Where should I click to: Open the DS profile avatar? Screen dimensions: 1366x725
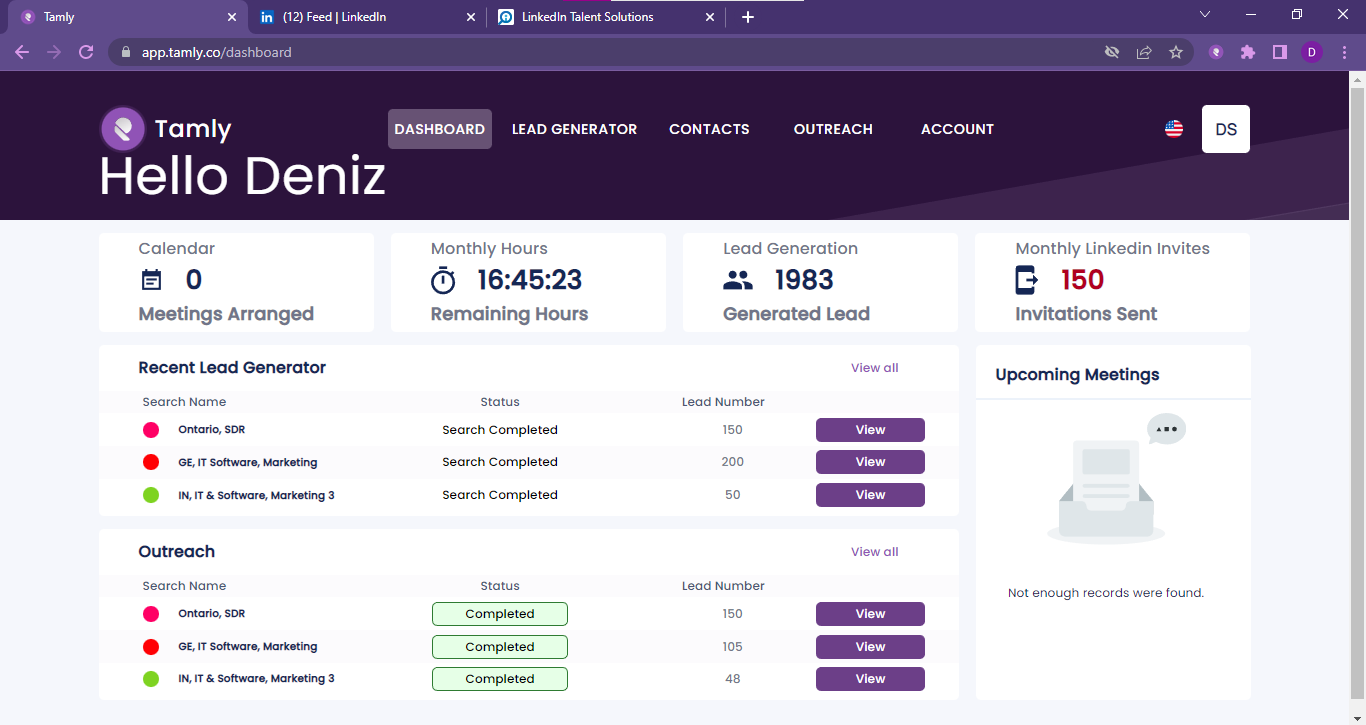[x=1226, y=129]
